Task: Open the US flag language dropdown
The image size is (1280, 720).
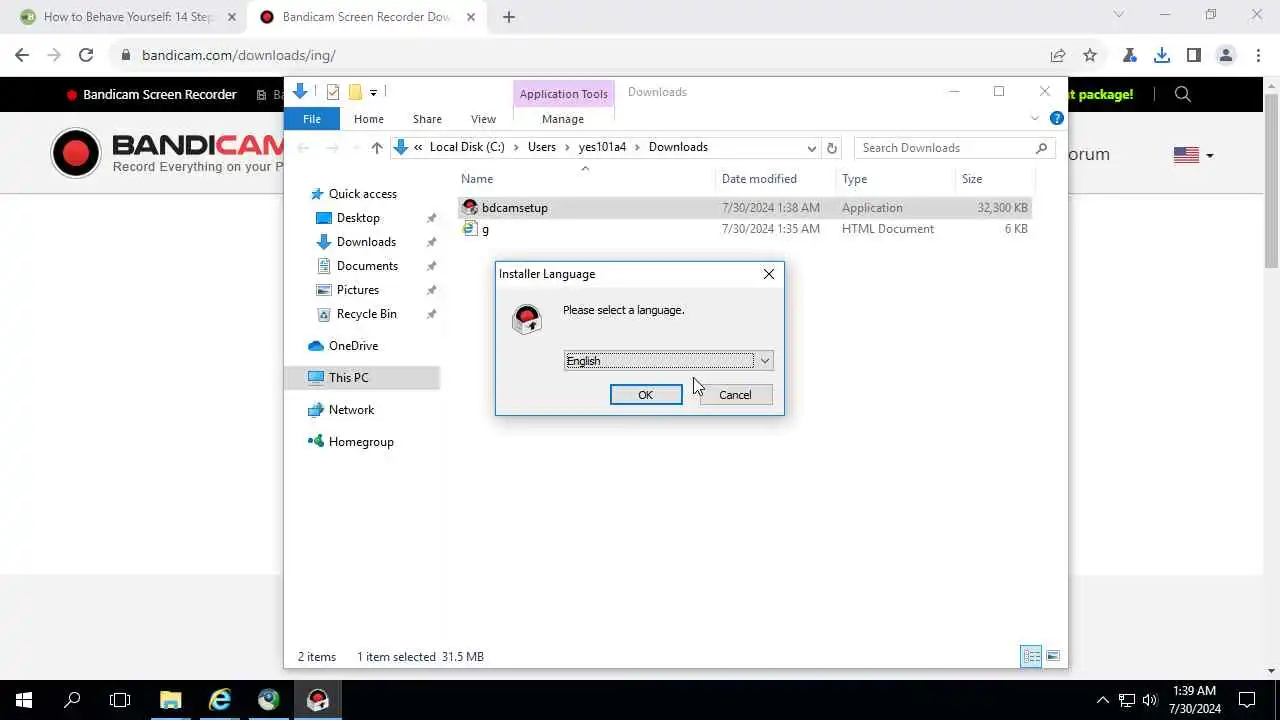Action: click(1193, 155)
